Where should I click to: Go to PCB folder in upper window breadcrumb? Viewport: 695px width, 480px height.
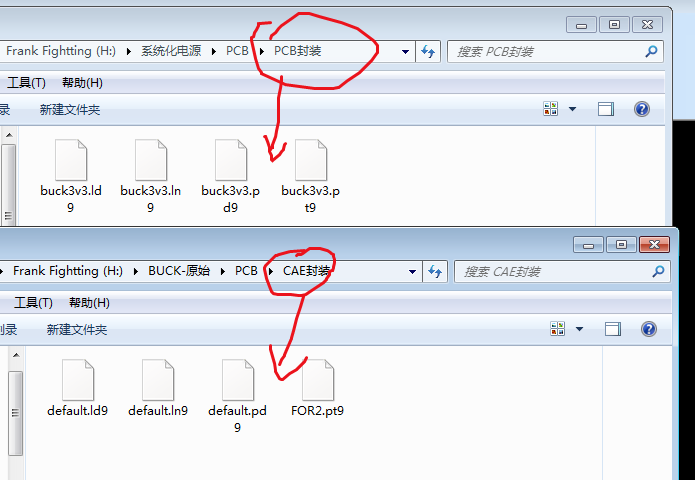coord(237,51)
